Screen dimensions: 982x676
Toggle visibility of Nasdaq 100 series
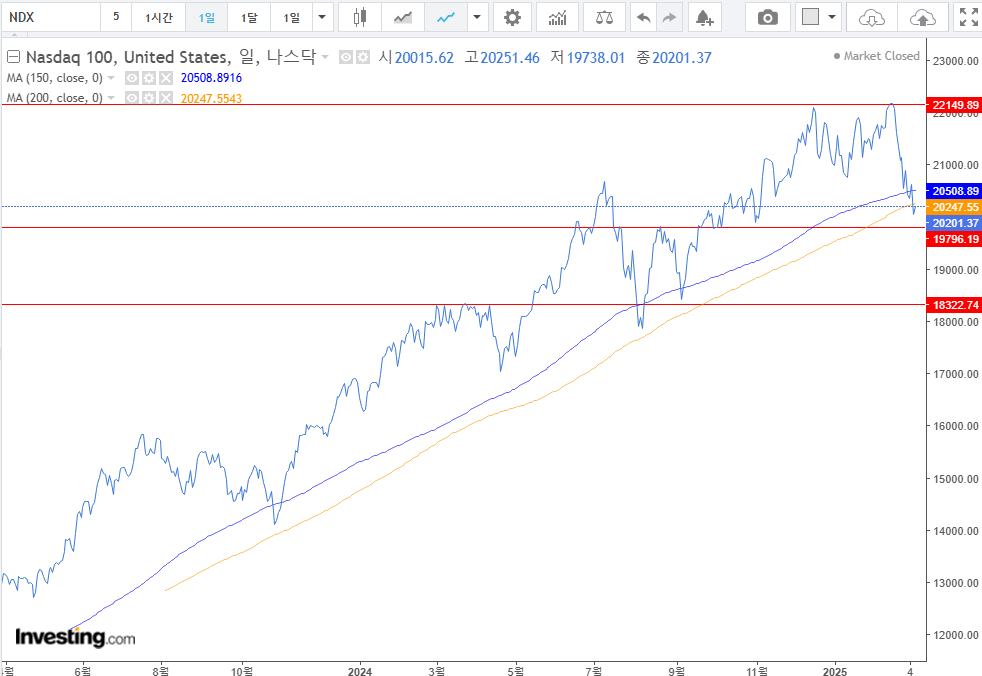point(346,58)
